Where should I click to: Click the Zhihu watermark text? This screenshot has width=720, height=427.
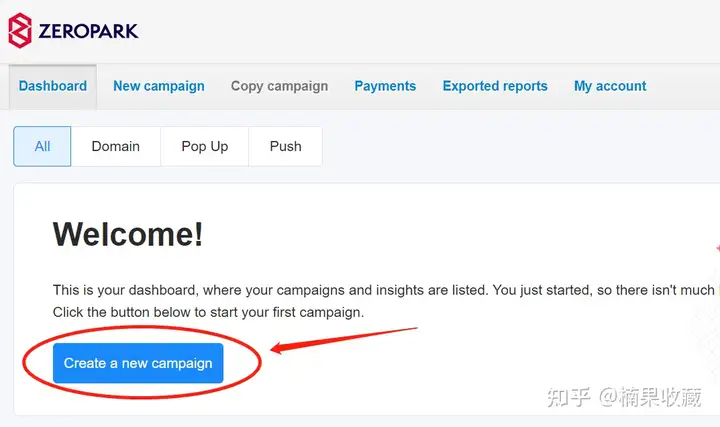pos(624,397)
